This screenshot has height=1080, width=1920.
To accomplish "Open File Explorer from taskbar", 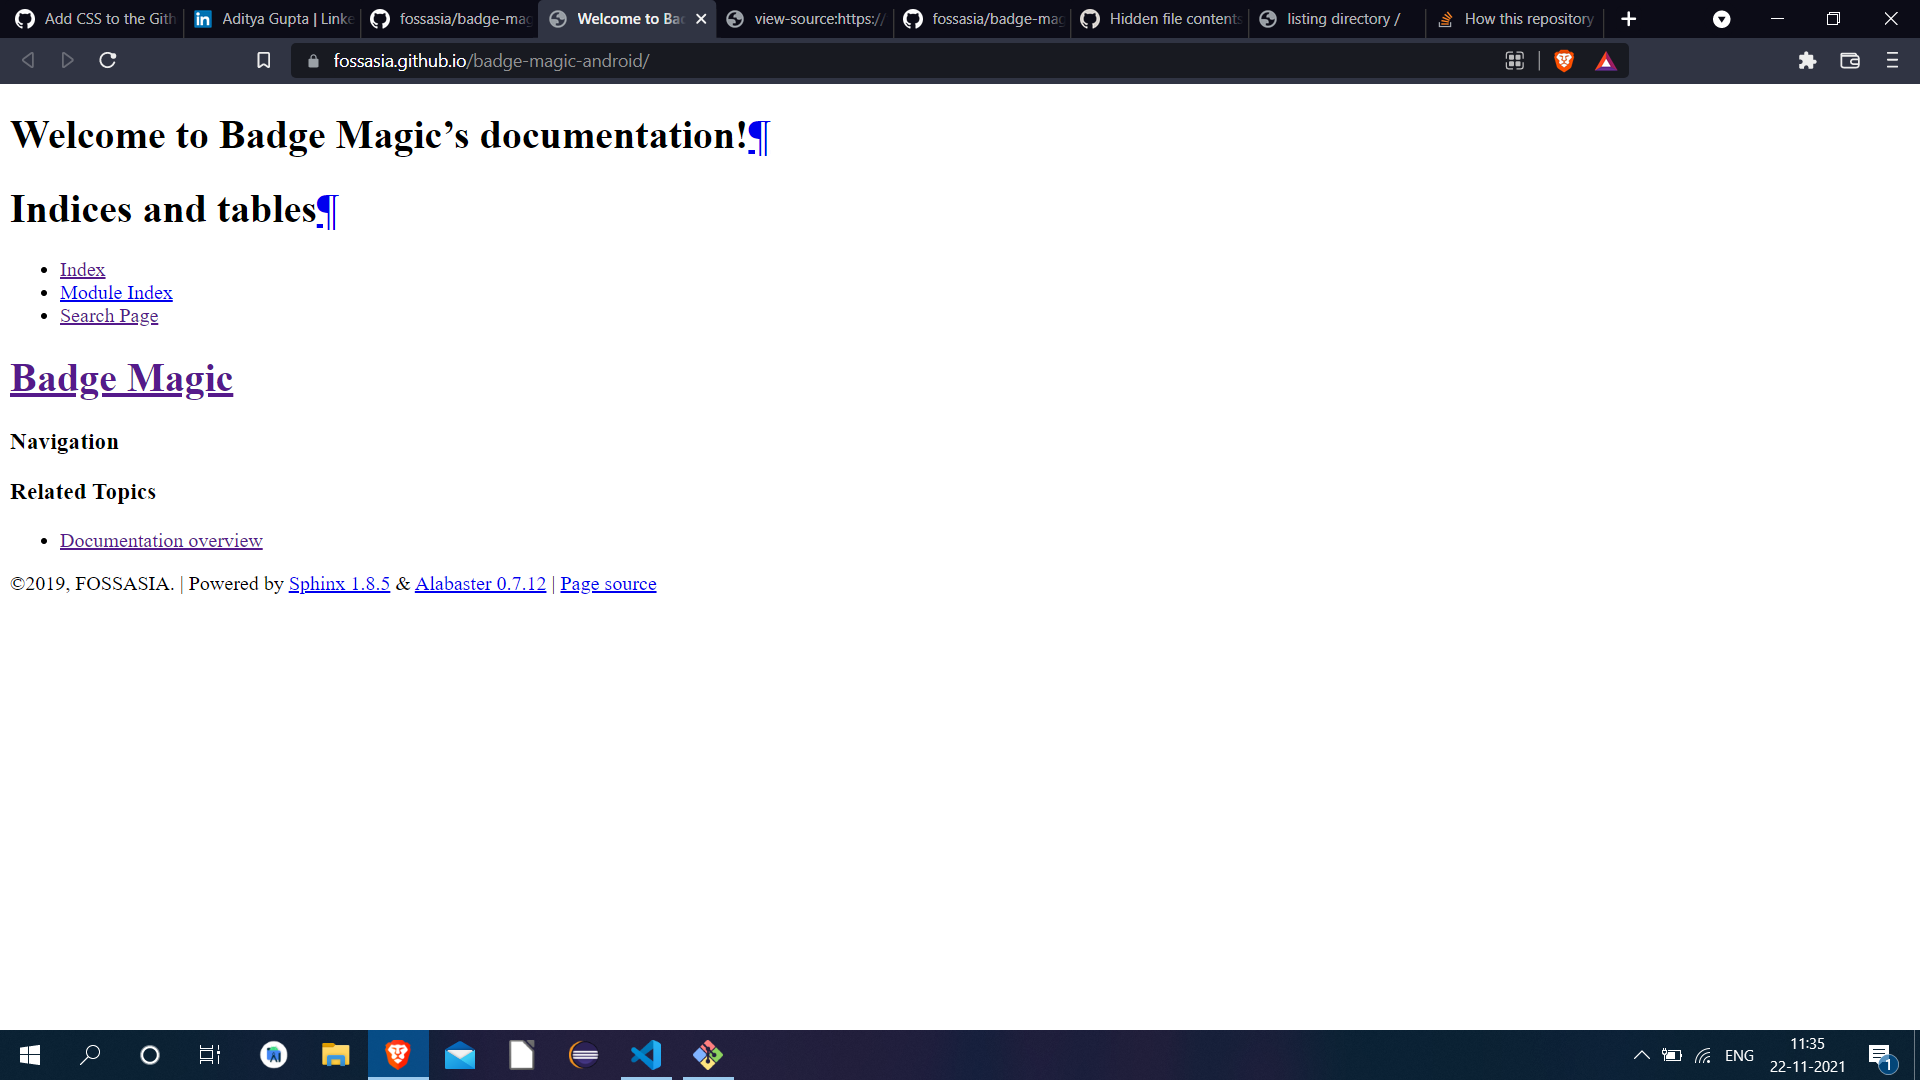I will (335, 1055).
